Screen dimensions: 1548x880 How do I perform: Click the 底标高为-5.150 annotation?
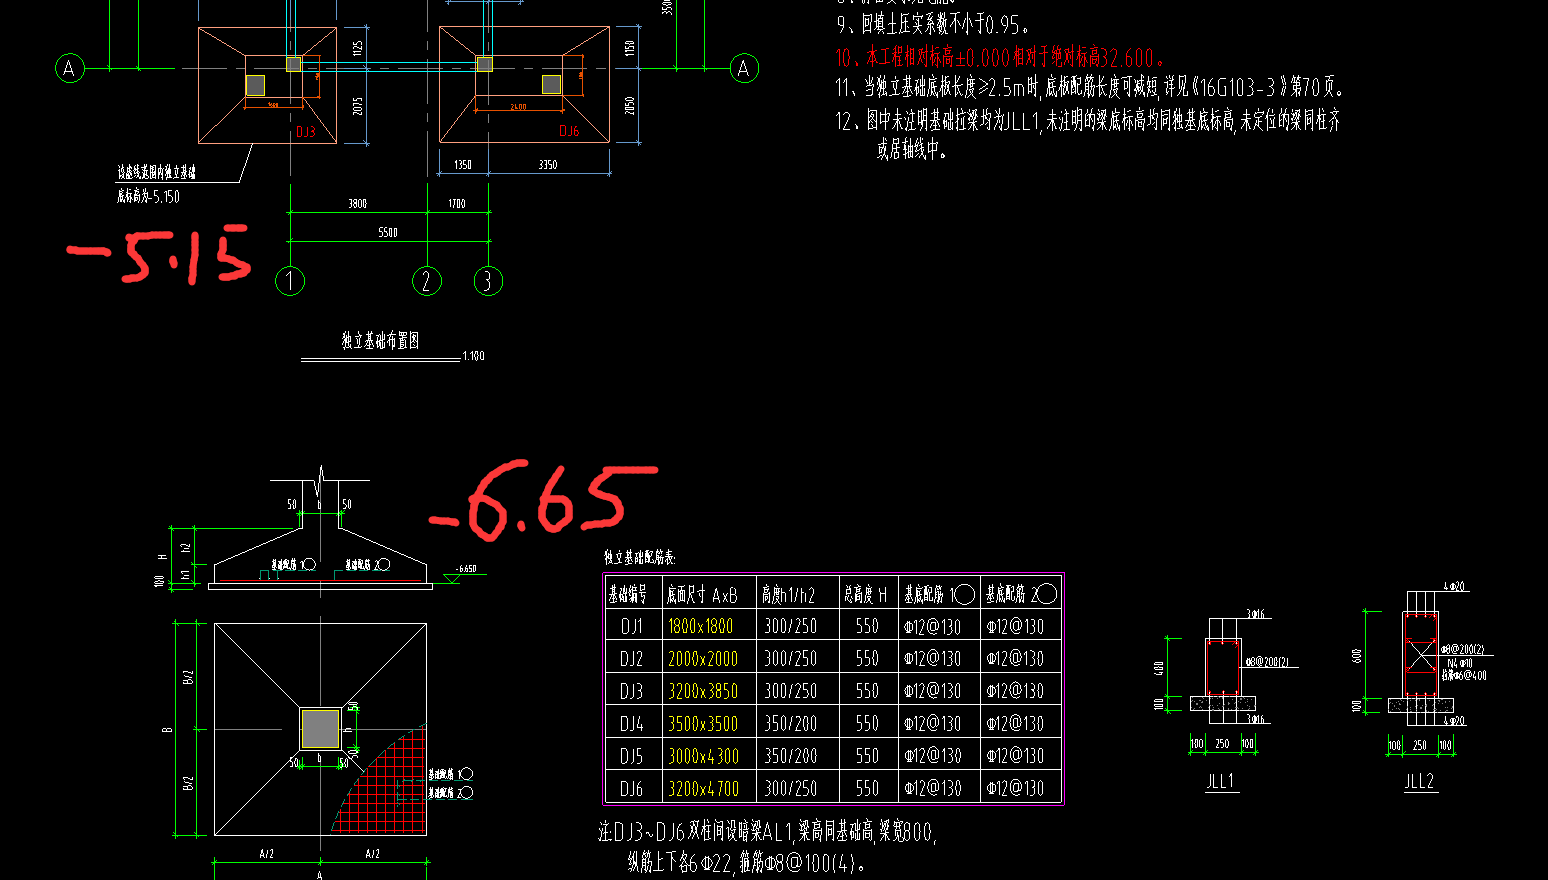tap(148, 196)
